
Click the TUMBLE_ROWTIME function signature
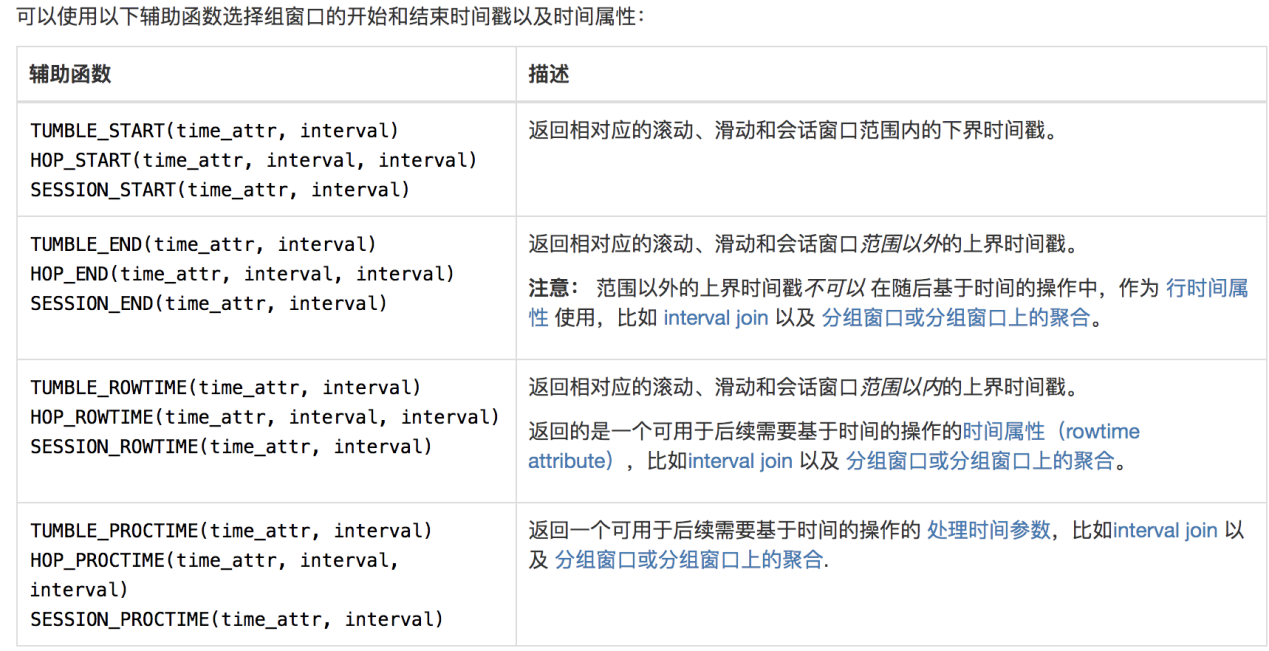[x=226, y=387]
